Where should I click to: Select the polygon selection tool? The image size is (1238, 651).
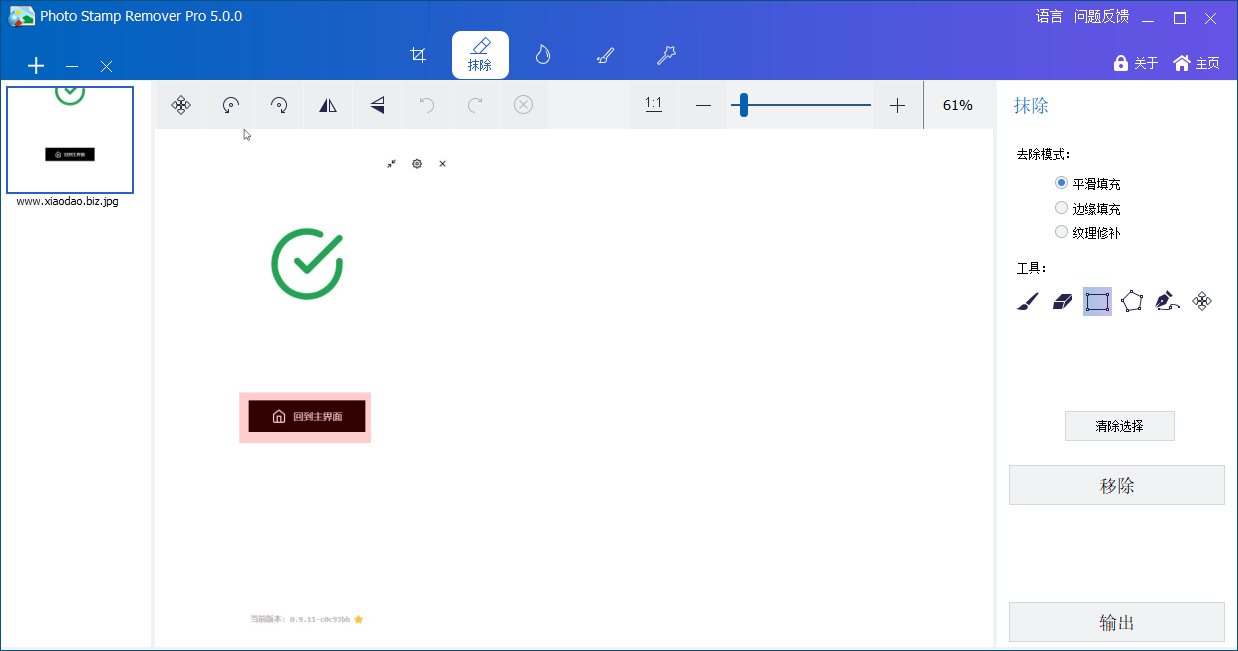tap(1132, 301)
